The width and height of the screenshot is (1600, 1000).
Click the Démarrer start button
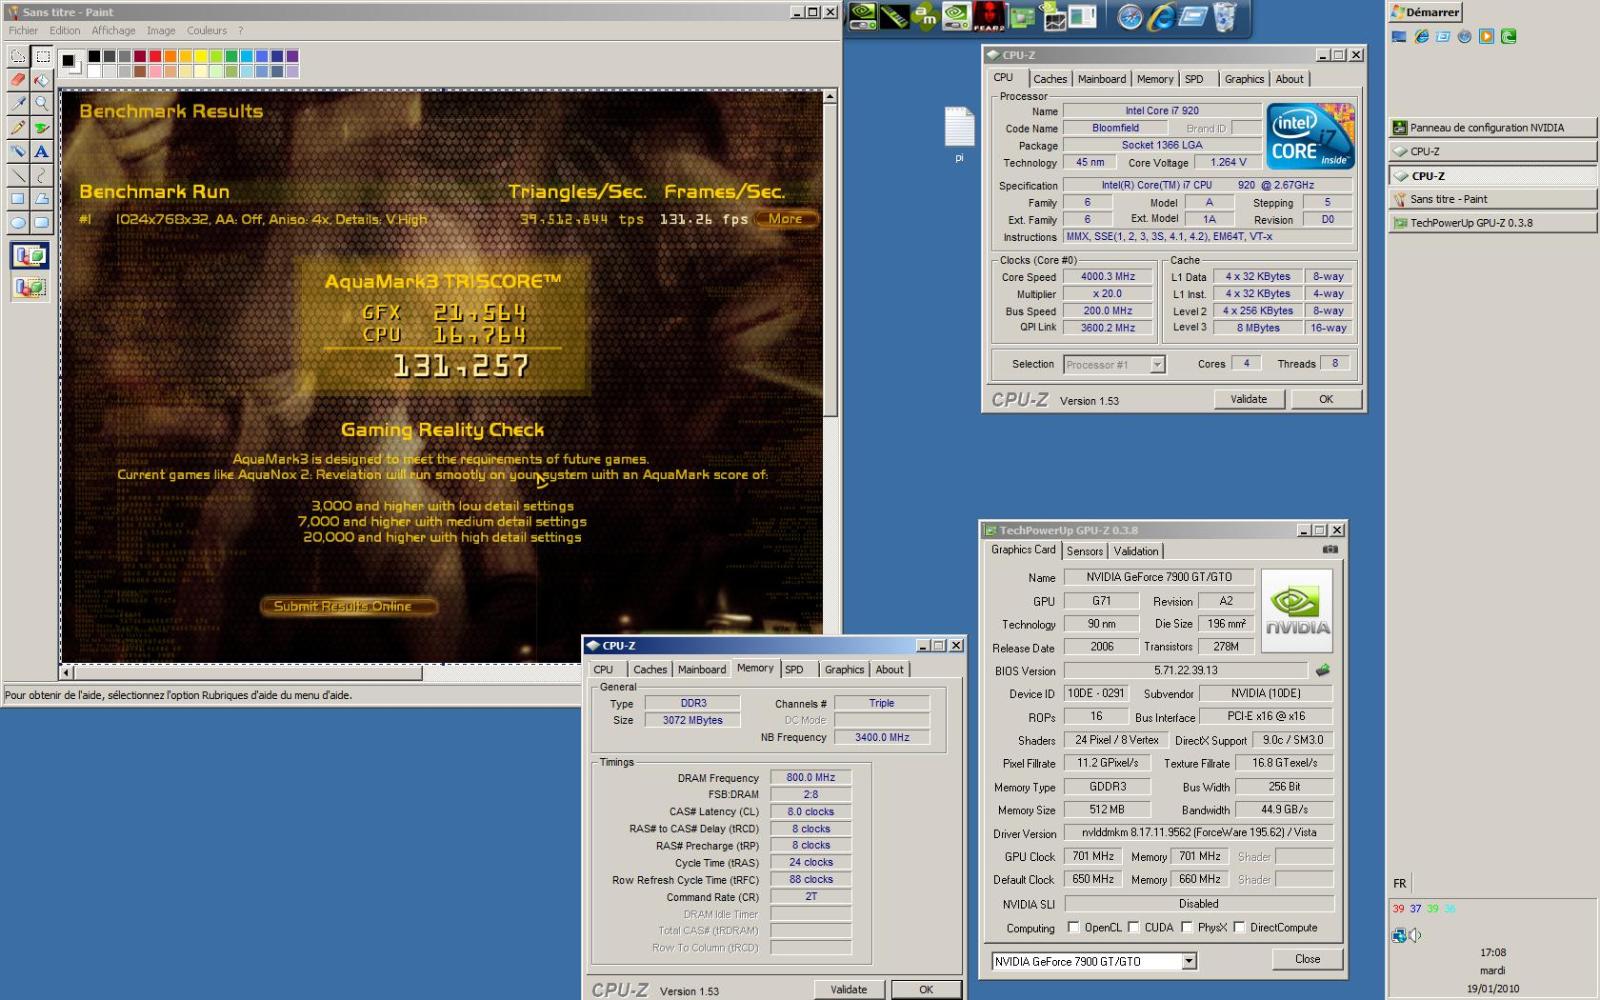tap(1426, 12)
